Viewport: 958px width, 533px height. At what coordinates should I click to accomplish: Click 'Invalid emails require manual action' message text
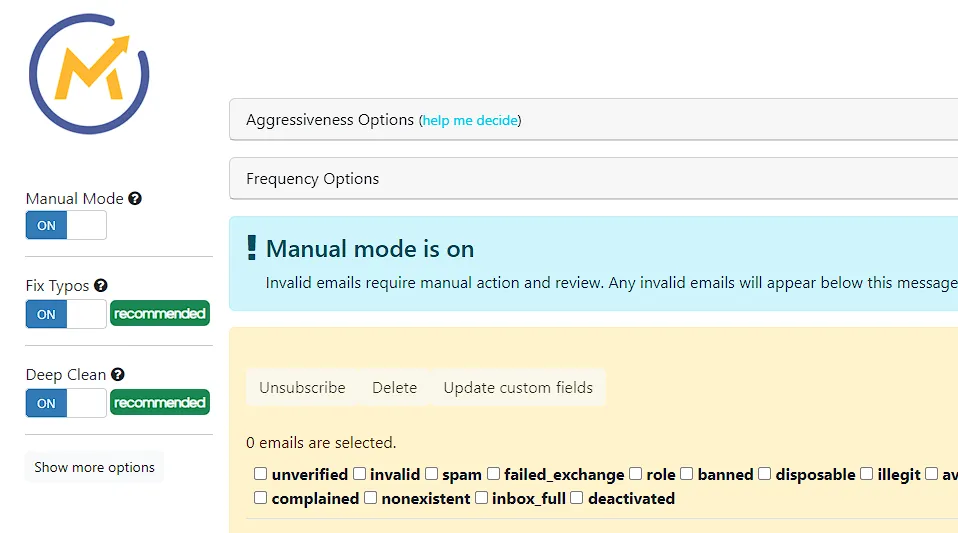pyautogui.click(x=611, y=283)
